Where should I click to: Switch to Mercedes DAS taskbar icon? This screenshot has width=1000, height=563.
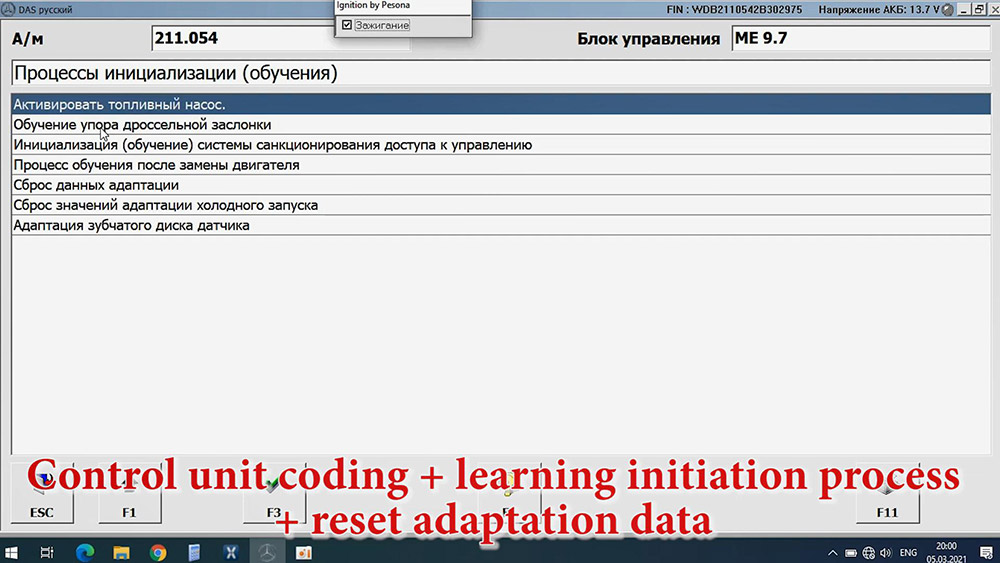click(267, 552)
